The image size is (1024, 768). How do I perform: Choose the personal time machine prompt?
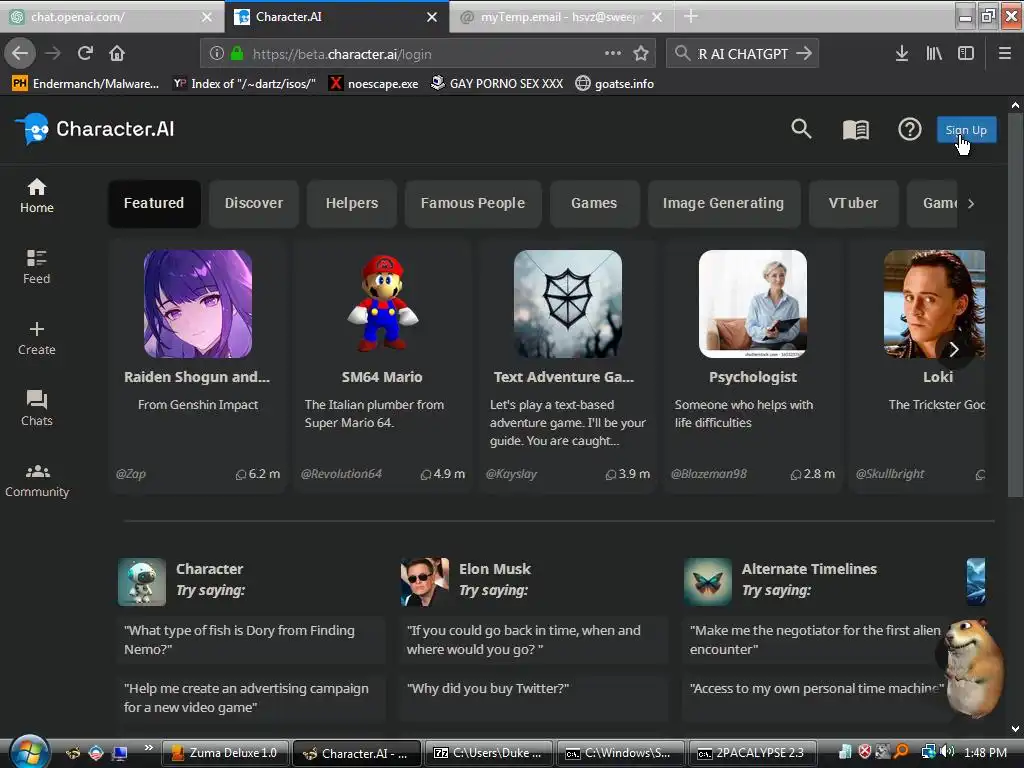(816, 697)
